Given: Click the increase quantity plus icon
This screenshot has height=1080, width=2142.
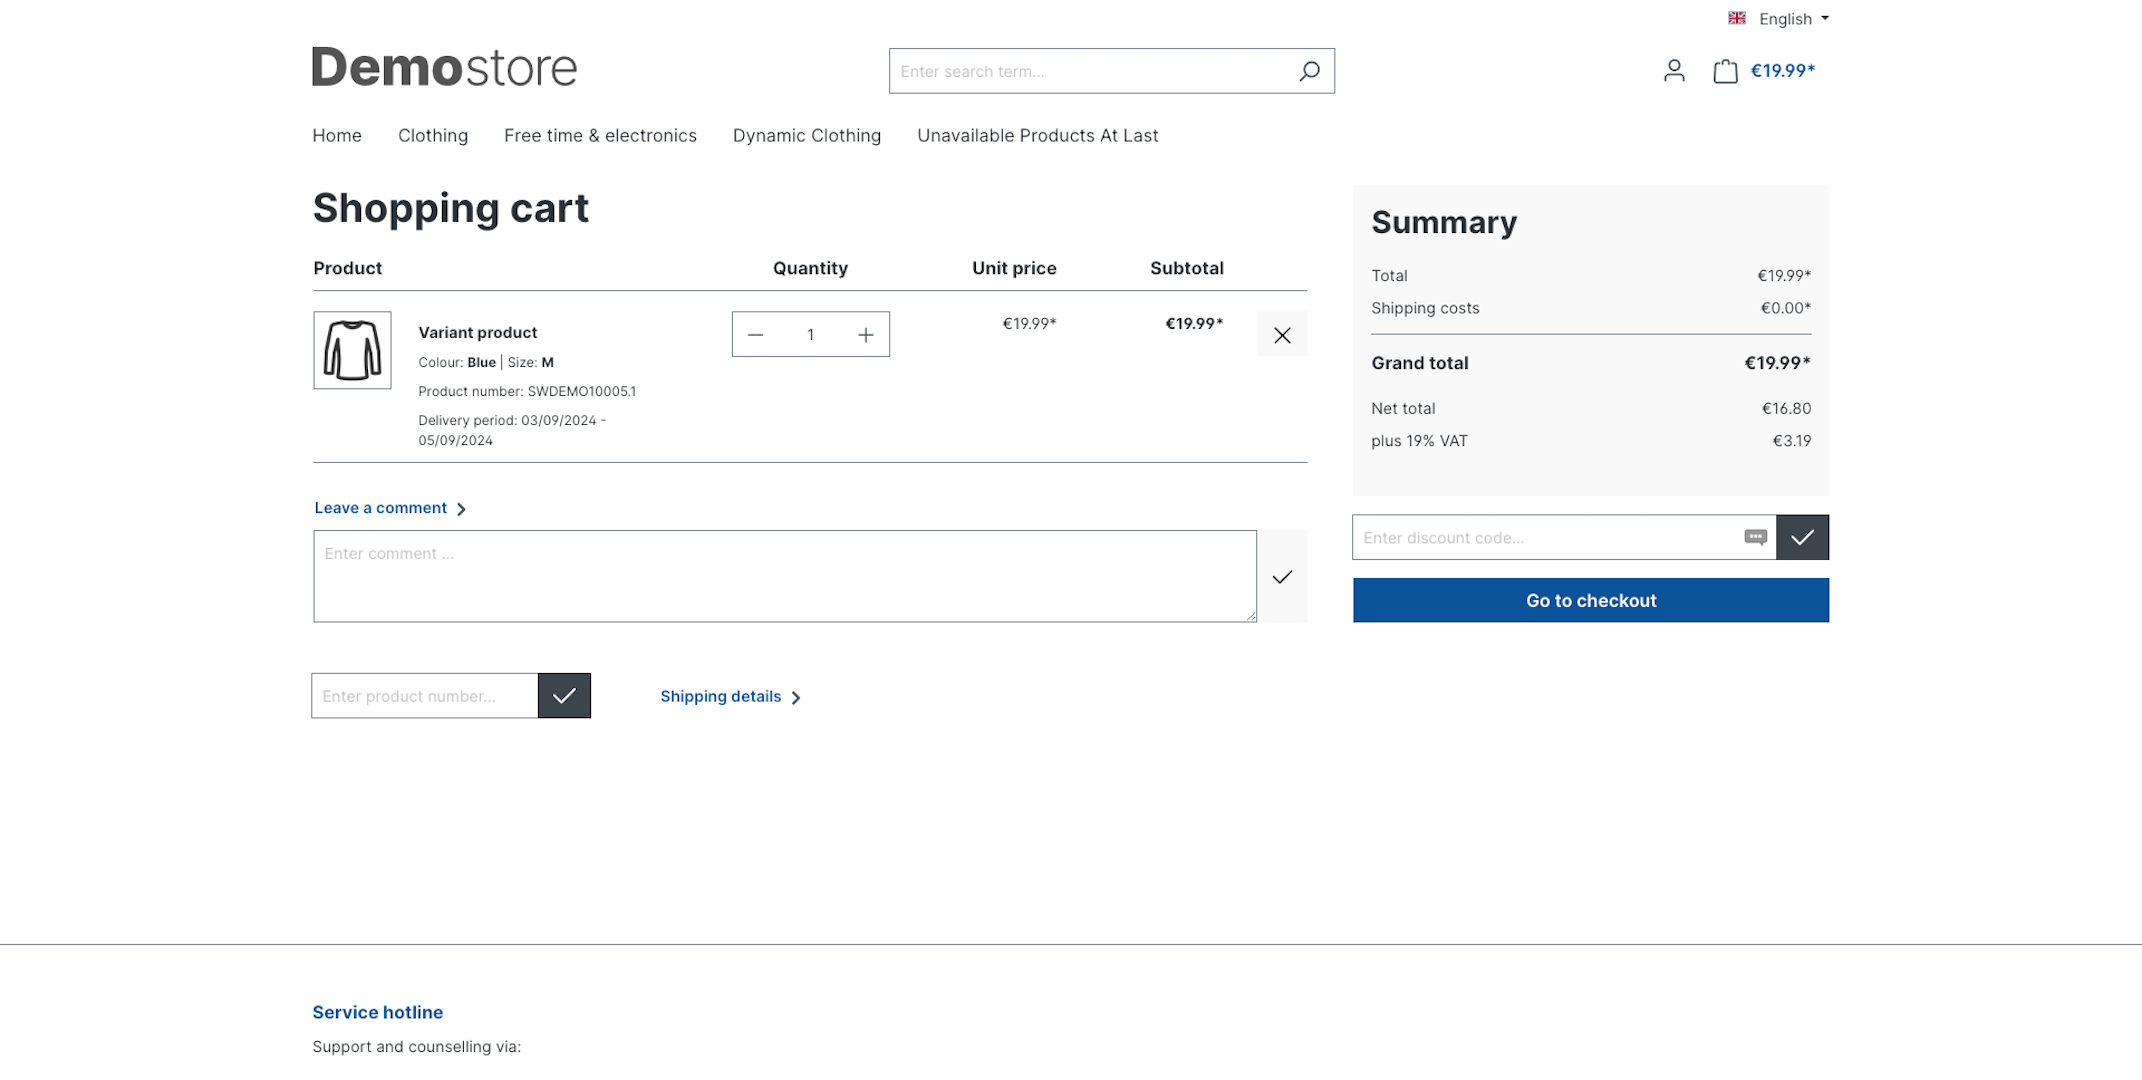Looking at the screenshot, I should (x=864, y=333).
